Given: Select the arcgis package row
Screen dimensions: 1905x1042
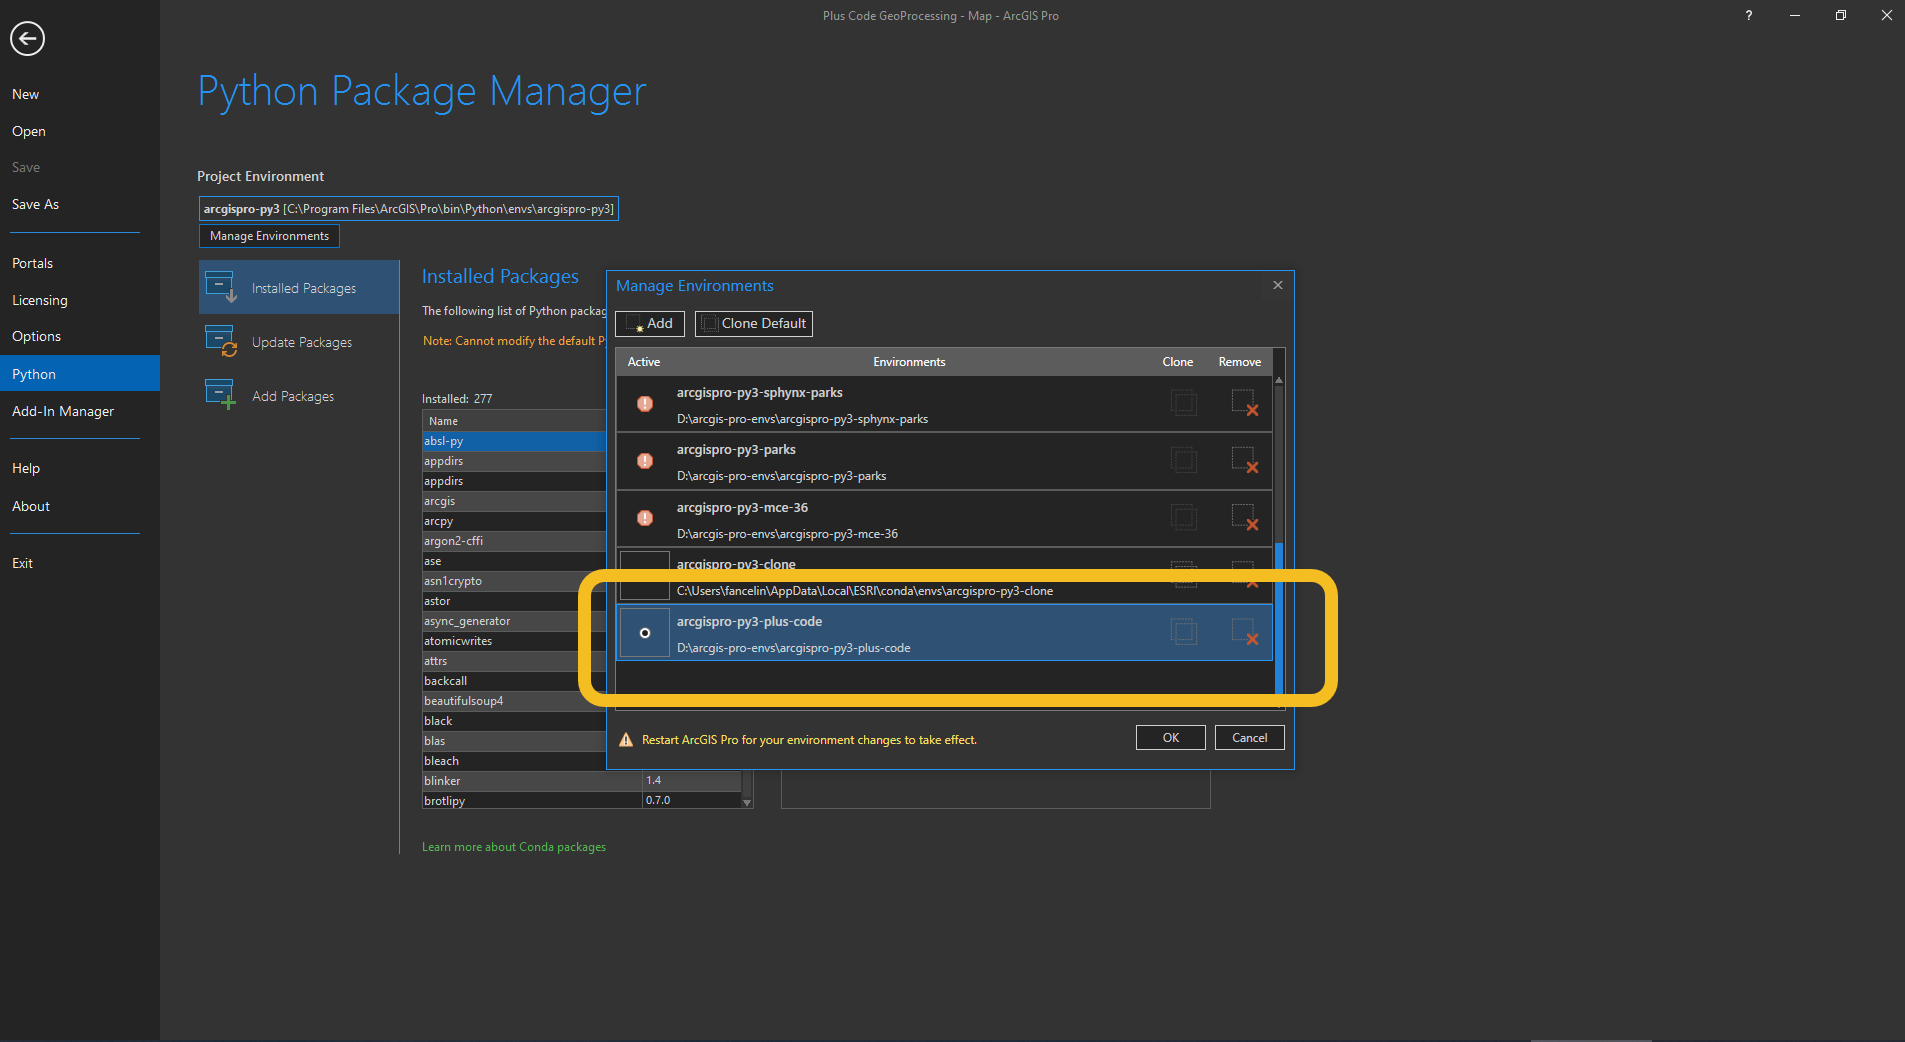Looking at the screenshot, I should (x=514, y=501).
